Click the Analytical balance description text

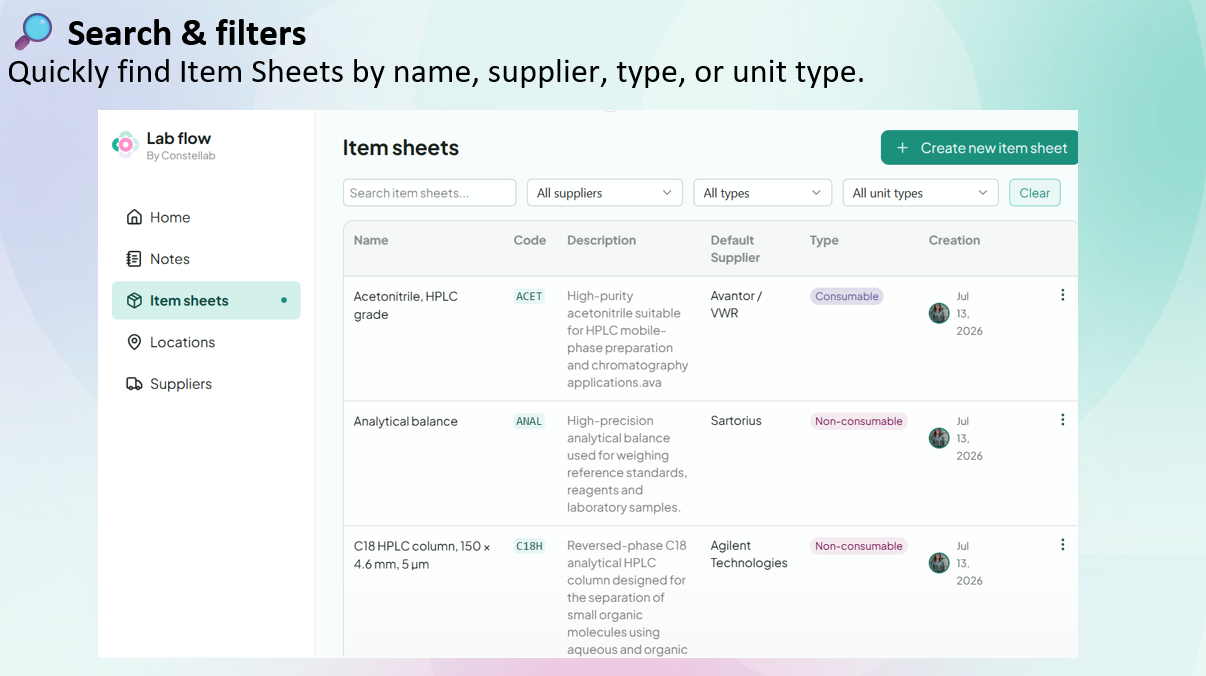[627, 464]
